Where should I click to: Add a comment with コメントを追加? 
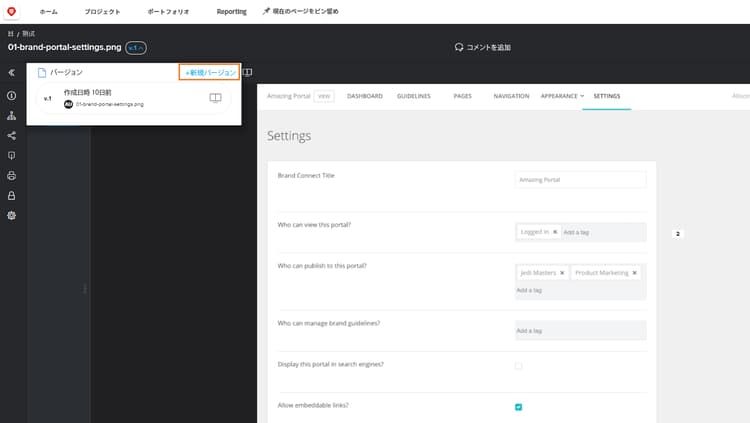[x=483, y=47]
